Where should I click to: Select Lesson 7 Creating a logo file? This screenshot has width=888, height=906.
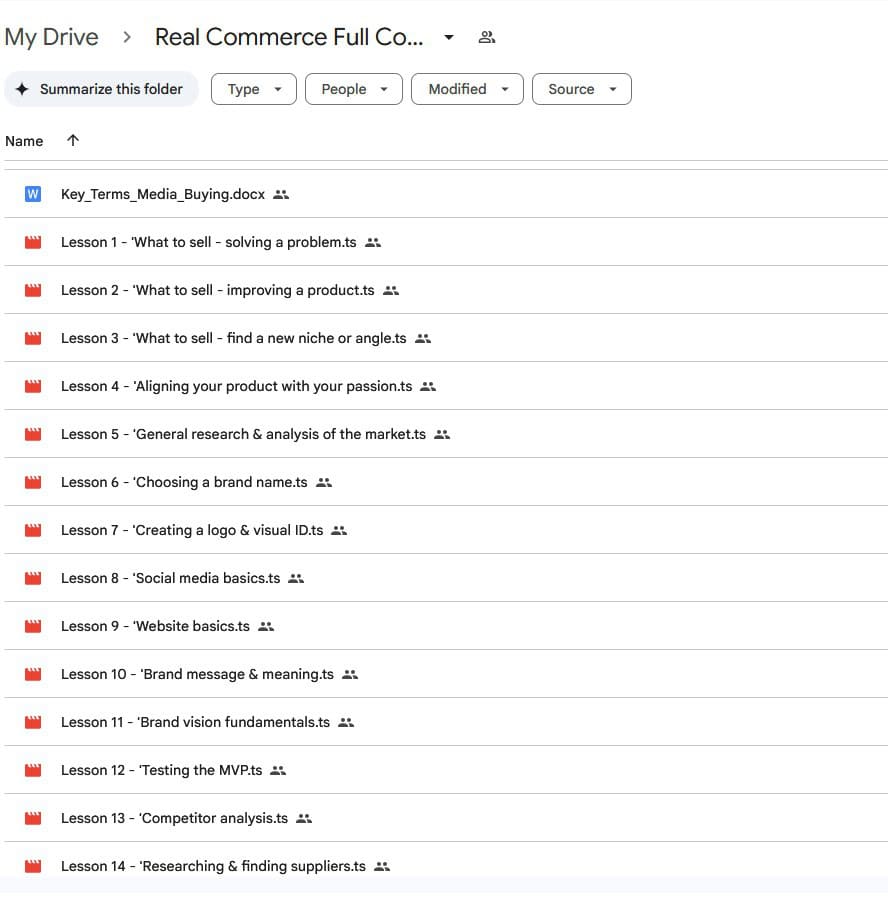pyautogui.click(x=192, y=530)
